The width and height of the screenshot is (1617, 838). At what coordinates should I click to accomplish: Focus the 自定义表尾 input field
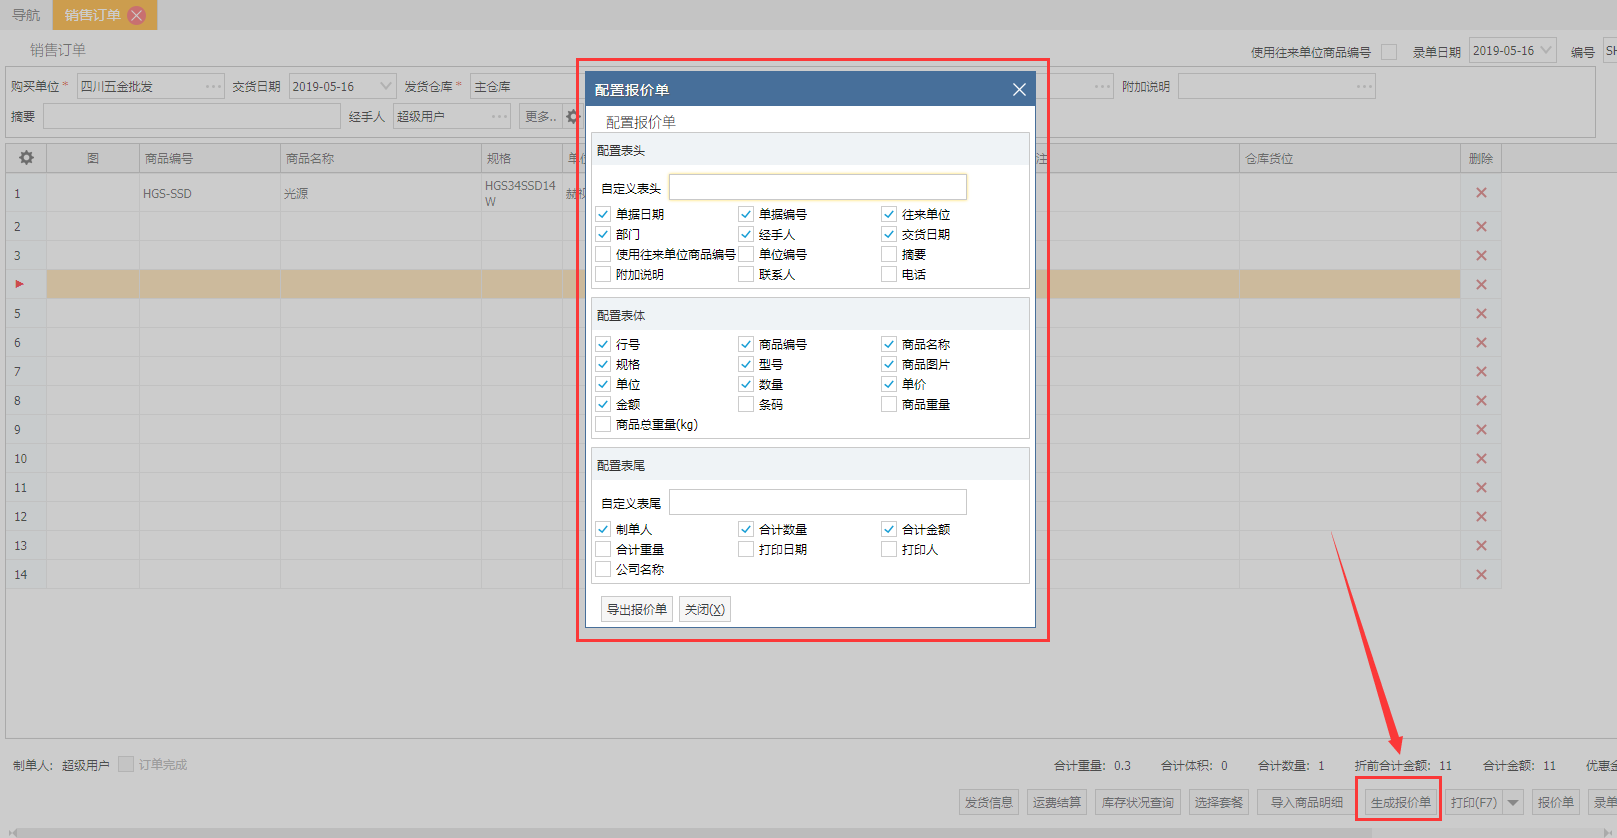point(818,502)
